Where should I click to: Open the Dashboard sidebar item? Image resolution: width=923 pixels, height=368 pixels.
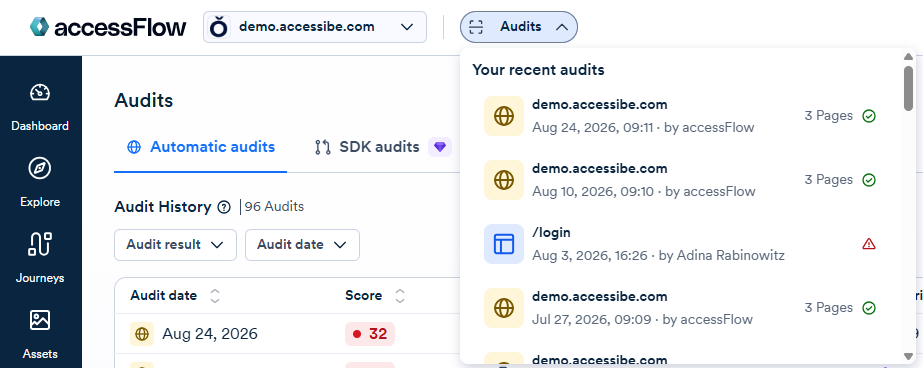click(40, 107)
